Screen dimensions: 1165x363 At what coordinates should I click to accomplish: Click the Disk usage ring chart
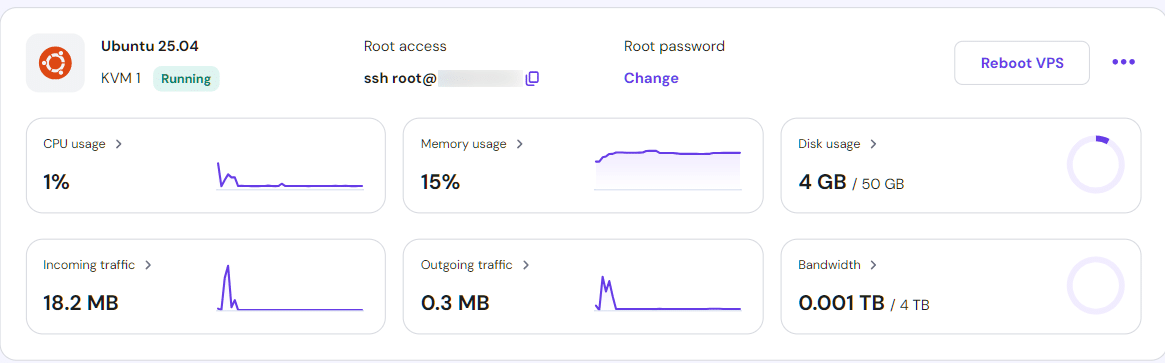tap(1095, 165)
